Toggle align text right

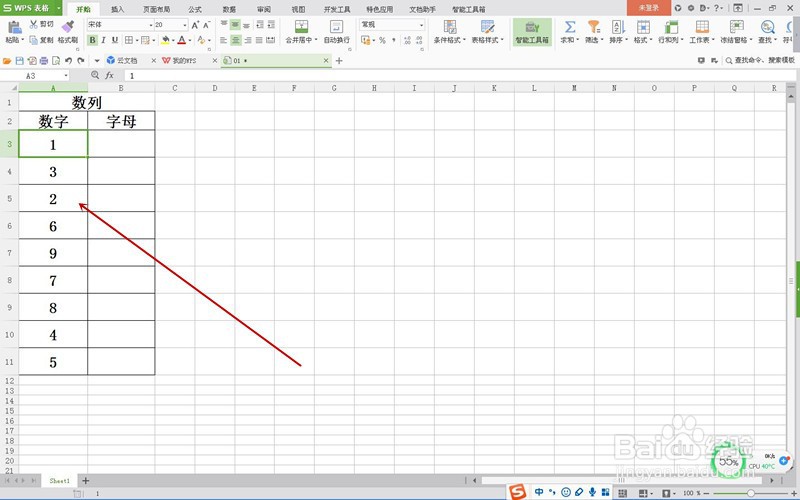point(247,40)
